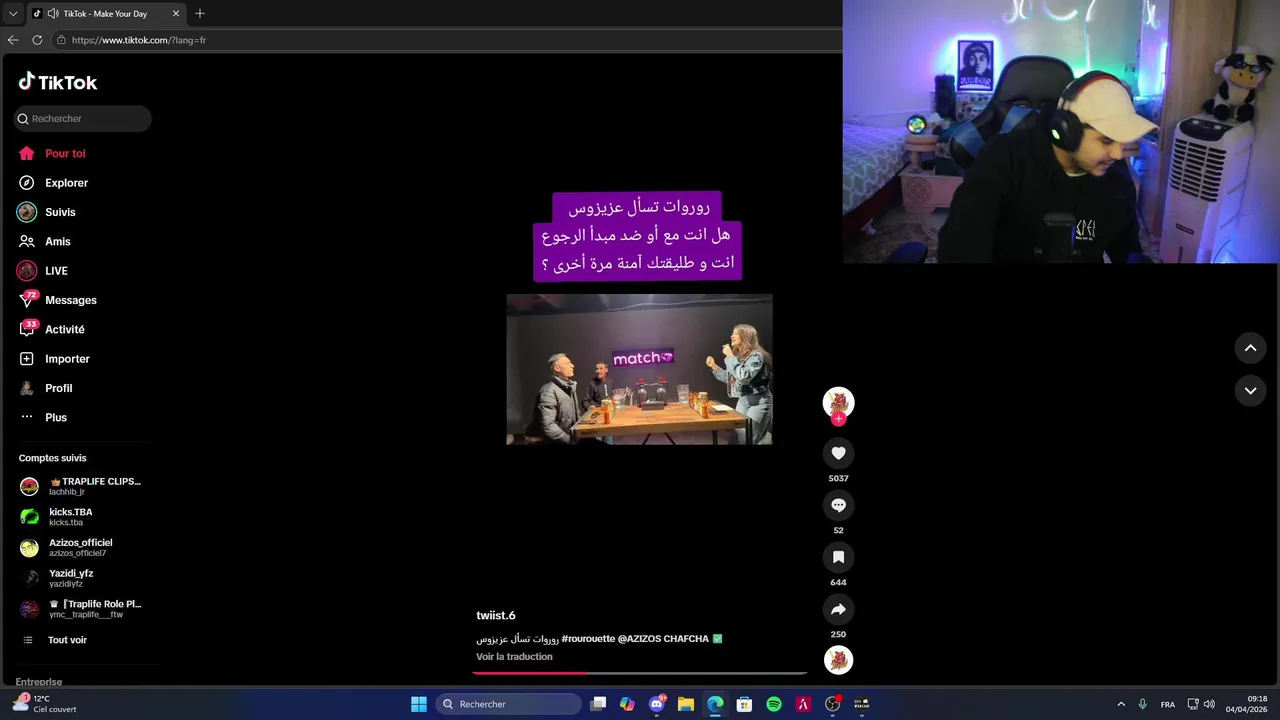Image resolution: width=1280 pixels, height=720 pixels.
Task: Open the red A app on the taskbar
Action: pyautogui.click(x=803, y=704)
